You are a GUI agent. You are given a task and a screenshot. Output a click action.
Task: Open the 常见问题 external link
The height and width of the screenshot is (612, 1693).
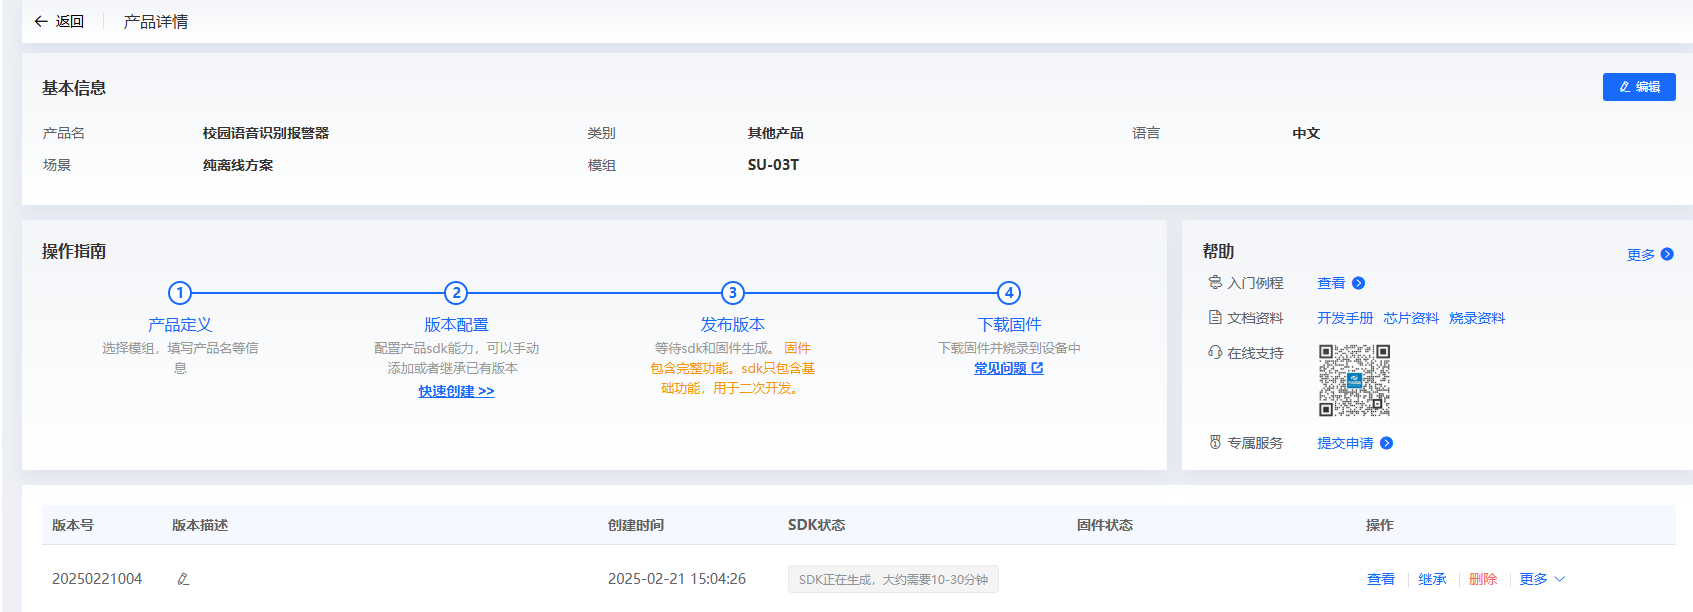click(1008, 368)
